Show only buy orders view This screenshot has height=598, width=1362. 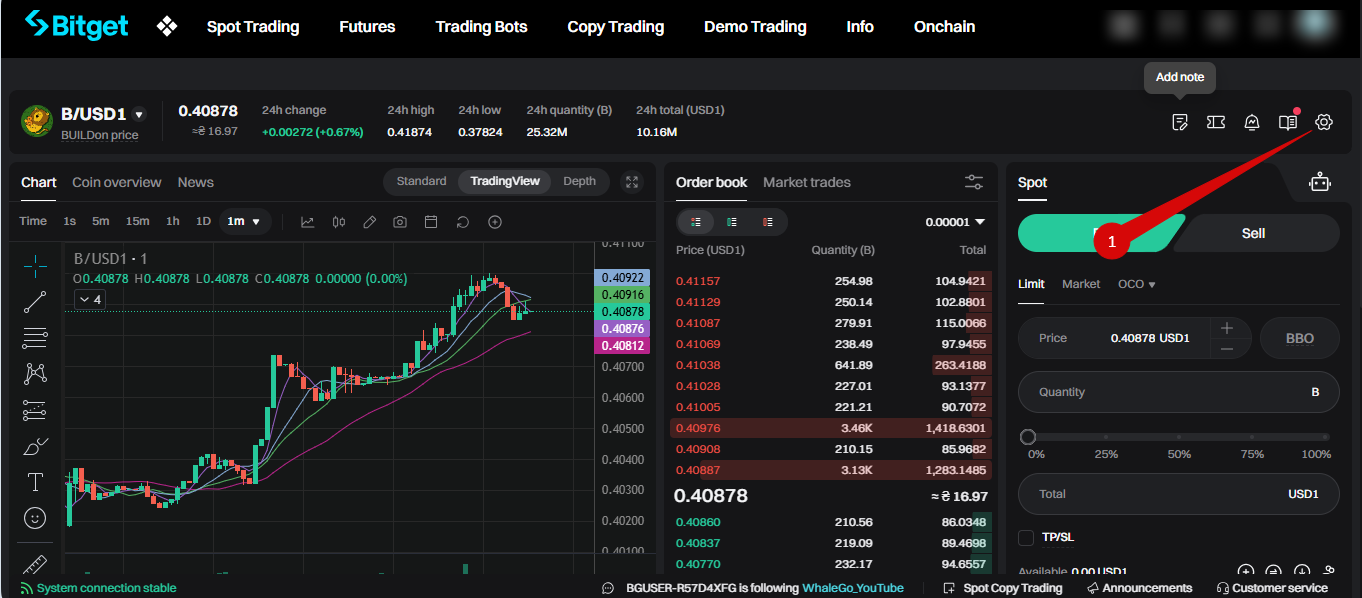[x=732, y=222]
